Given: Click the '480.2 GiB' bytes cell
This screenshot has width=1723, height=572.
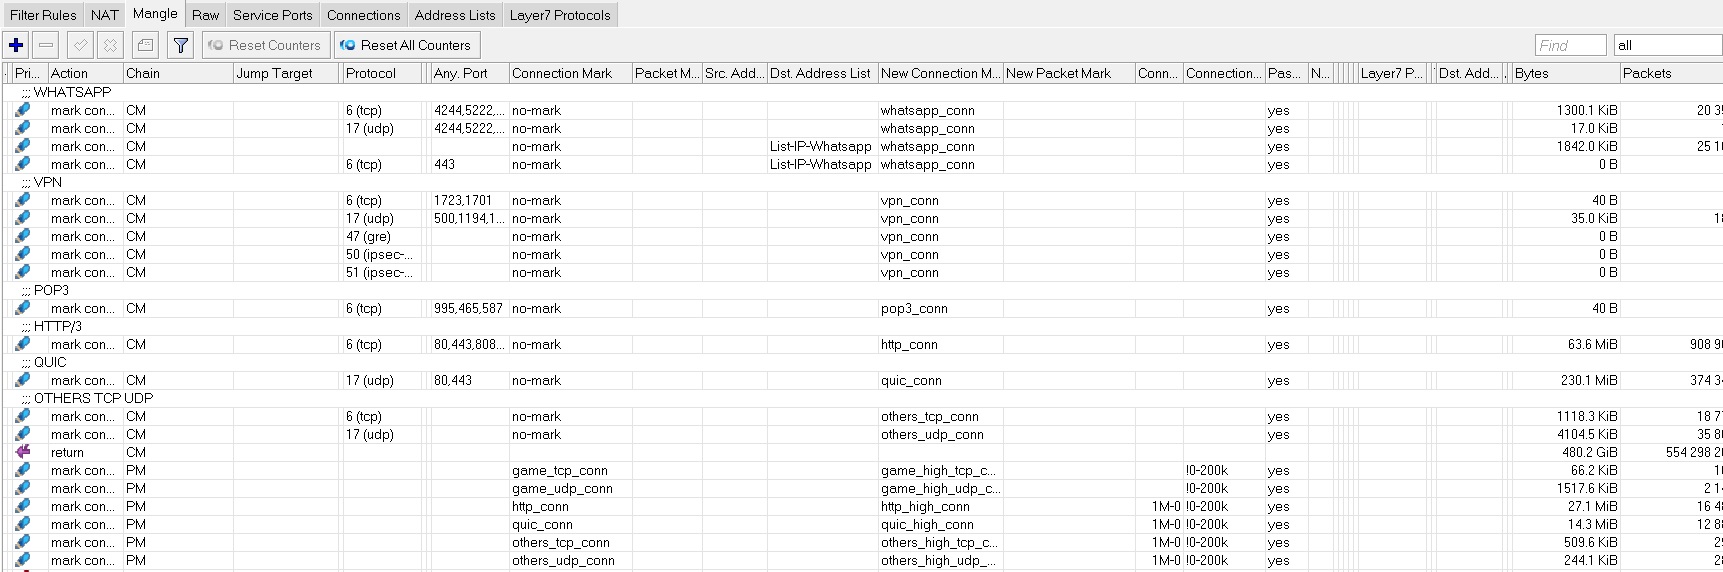Looking at the screenshot, I should (1565, 452).
